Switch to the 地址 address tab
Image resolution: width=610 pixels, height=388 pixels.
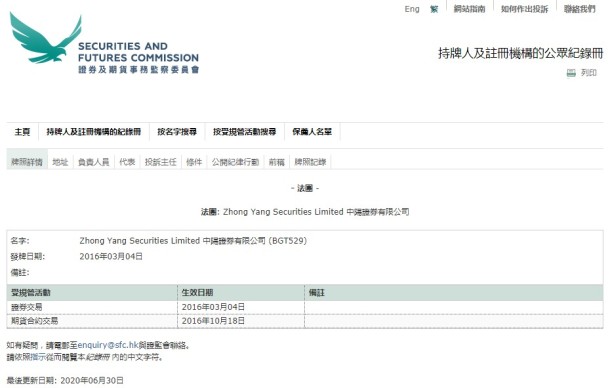click(x=60, y=162)
